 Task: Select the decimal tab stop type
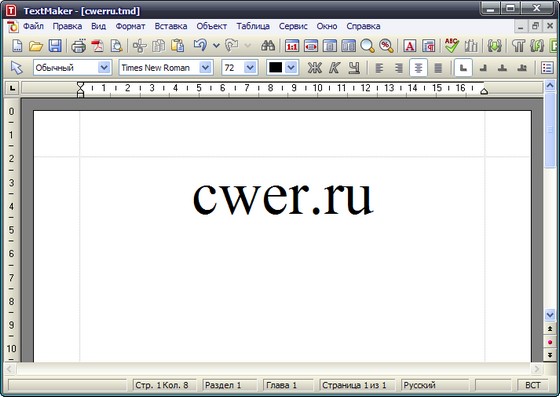pos(522,67)
